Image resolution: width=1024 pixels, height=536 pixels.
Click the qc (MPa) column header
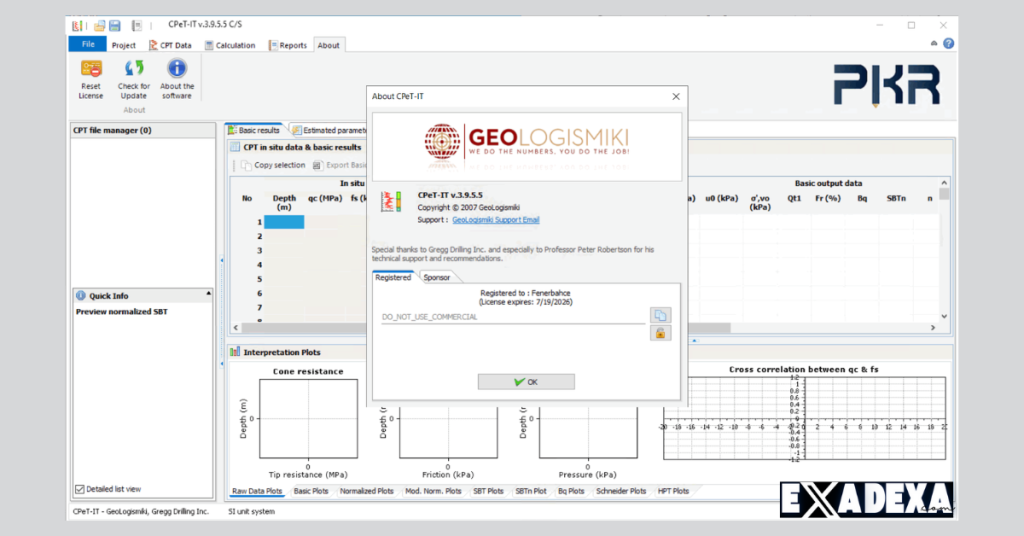point(325,198)
